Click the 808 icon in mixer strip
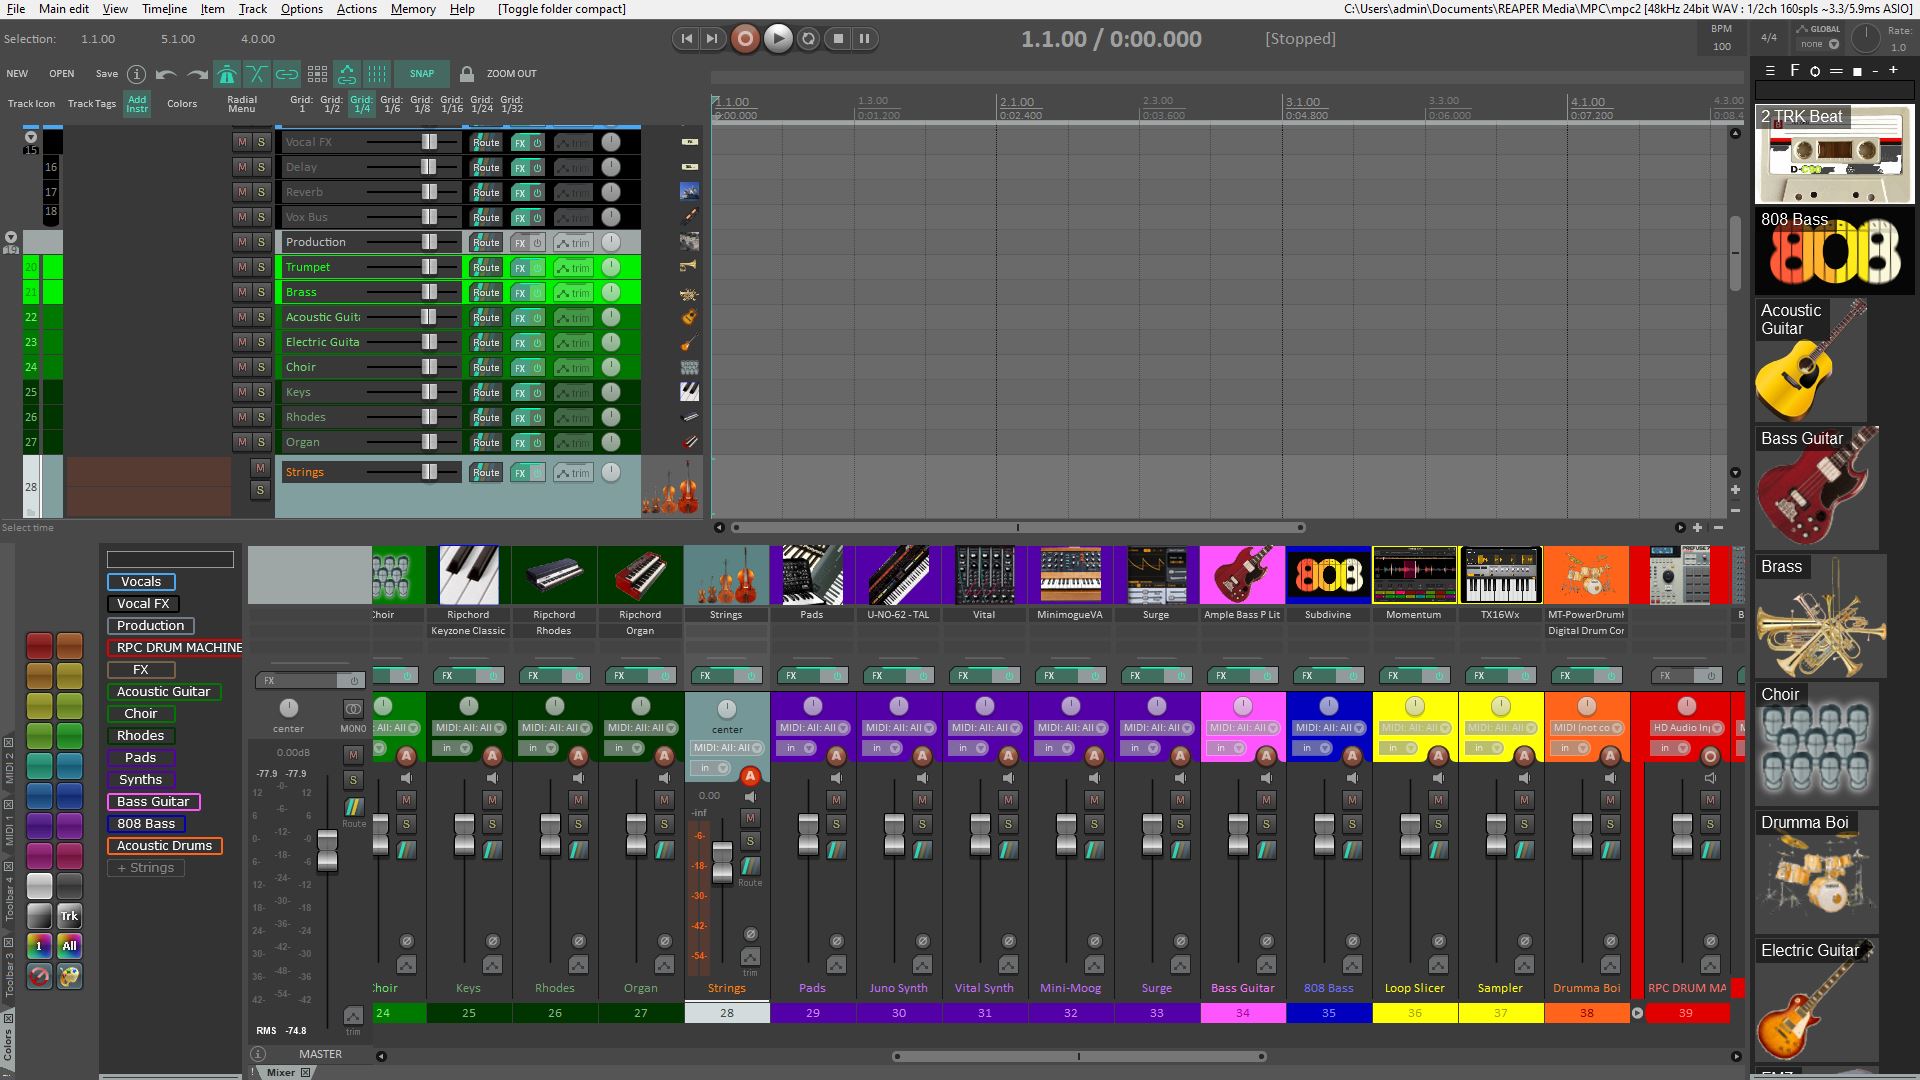1920x1080 pixels. pos(1328,575)
